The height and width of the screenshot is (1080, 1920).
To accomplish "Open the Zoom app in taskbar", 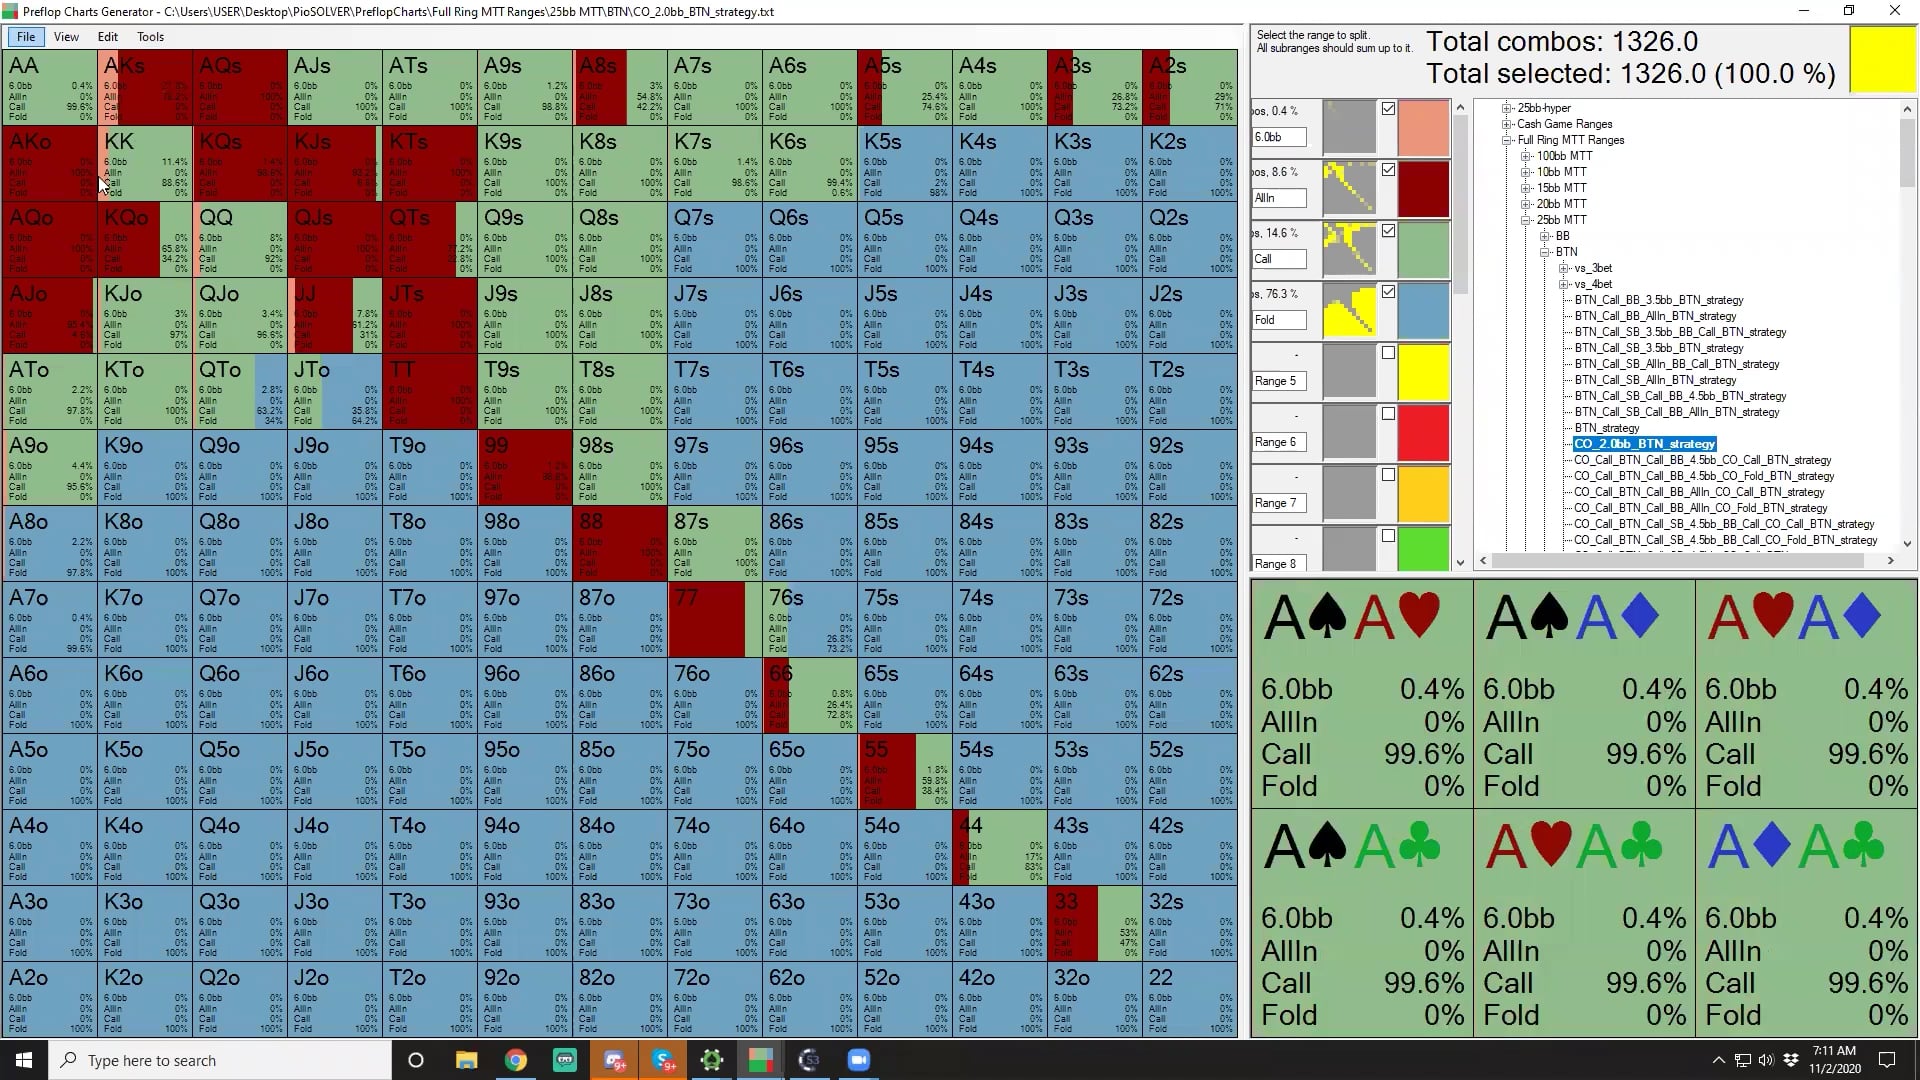I will (858, 1060).
